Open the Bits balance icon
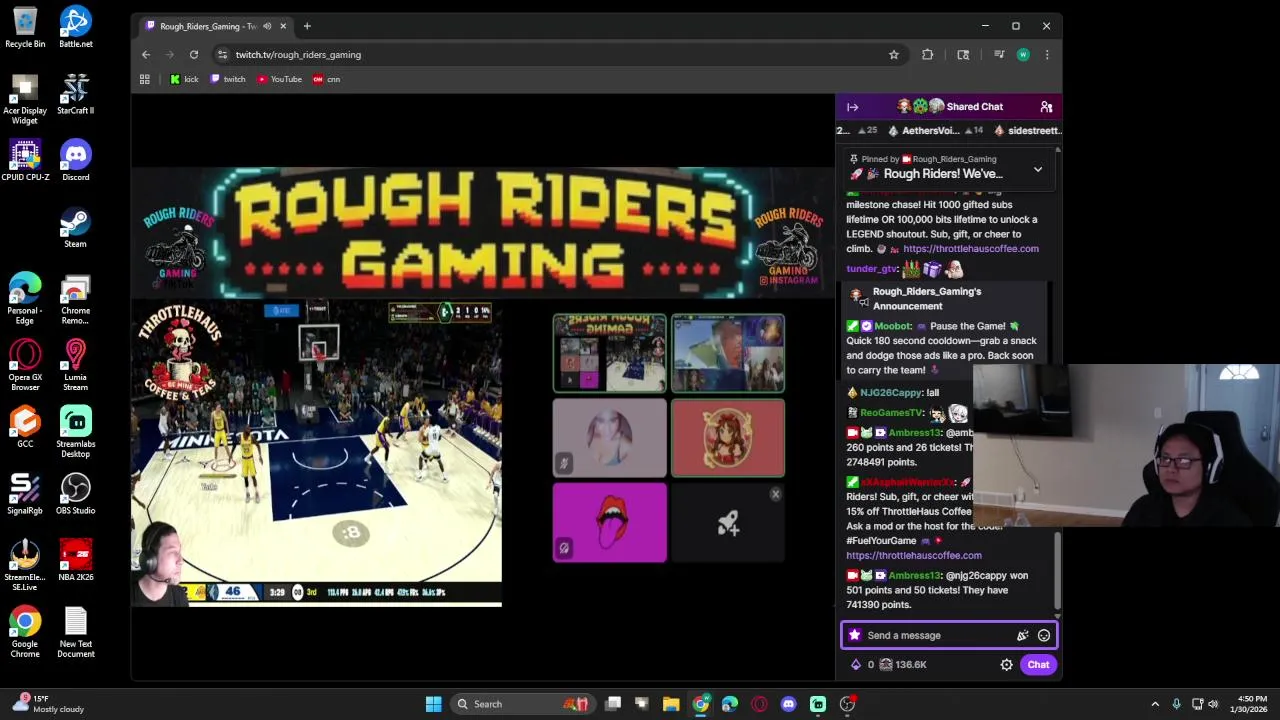This screenshot has height=720, width=1280. coord(856,664)
